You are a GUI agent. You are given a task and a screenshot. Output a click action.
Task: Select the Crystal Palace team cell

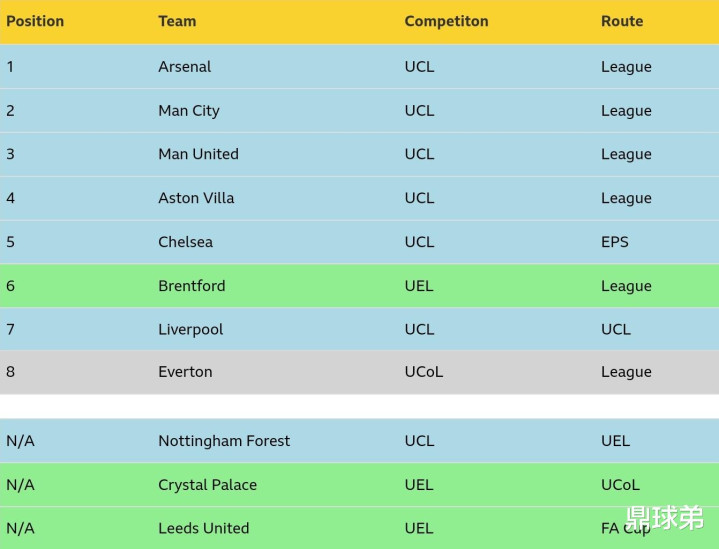[207, 485]
